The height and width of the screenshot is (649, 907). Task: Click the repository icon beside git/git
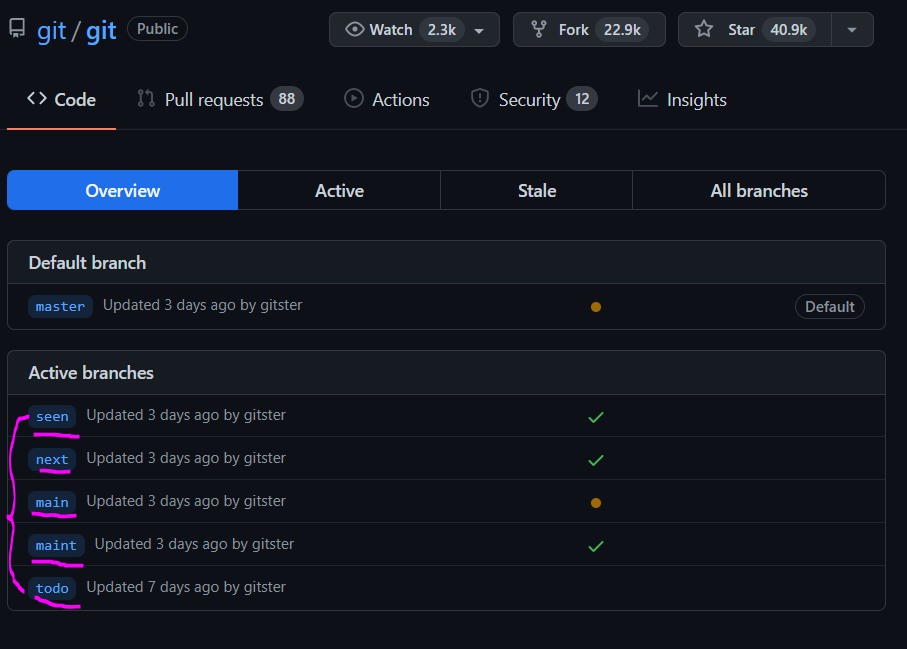(x=17, y=28)
